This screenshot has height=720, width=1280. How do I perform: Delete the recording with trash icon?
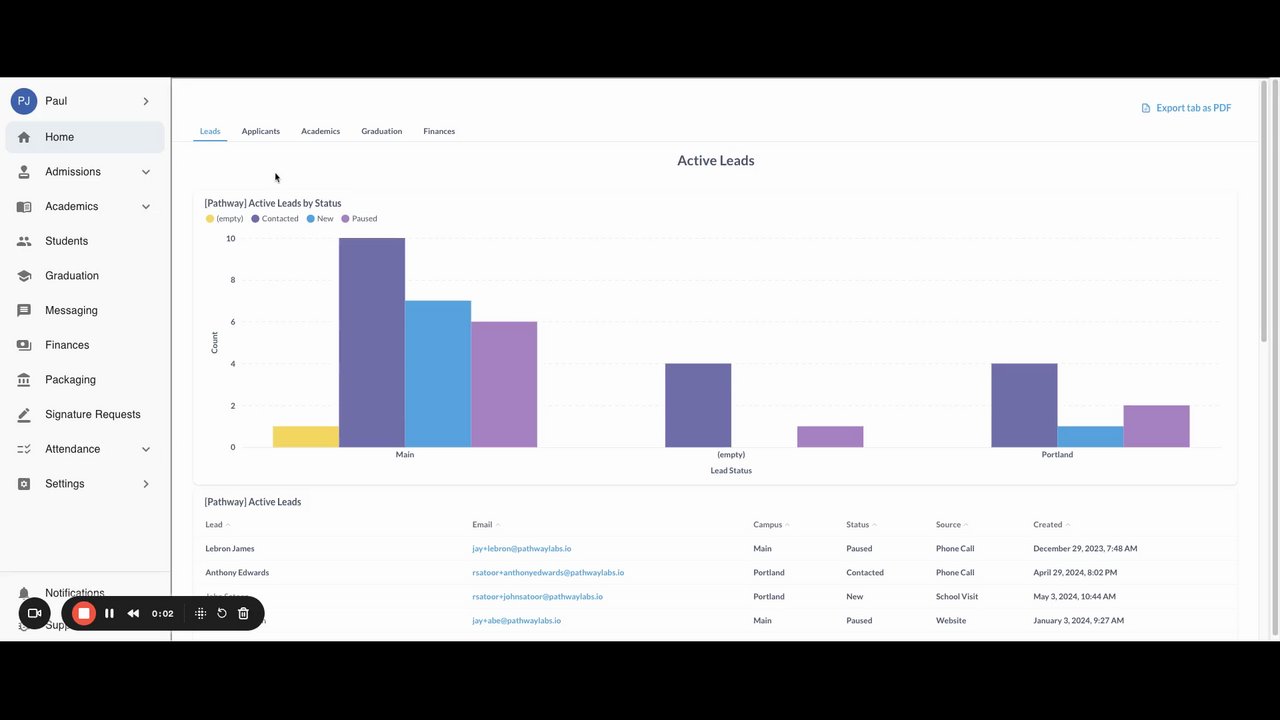pyautogui.click(x=243, y=613)
